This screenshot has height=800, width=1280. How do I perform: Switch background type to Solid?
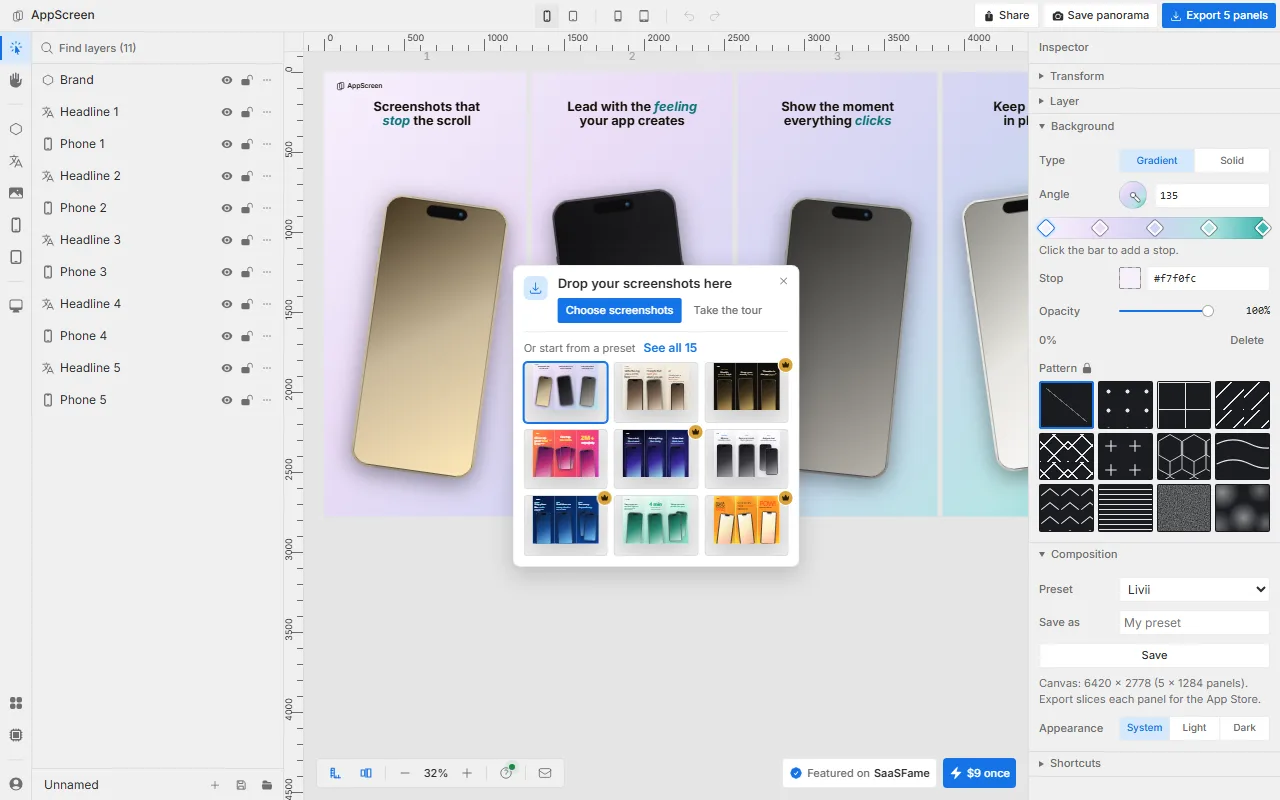1232,160
